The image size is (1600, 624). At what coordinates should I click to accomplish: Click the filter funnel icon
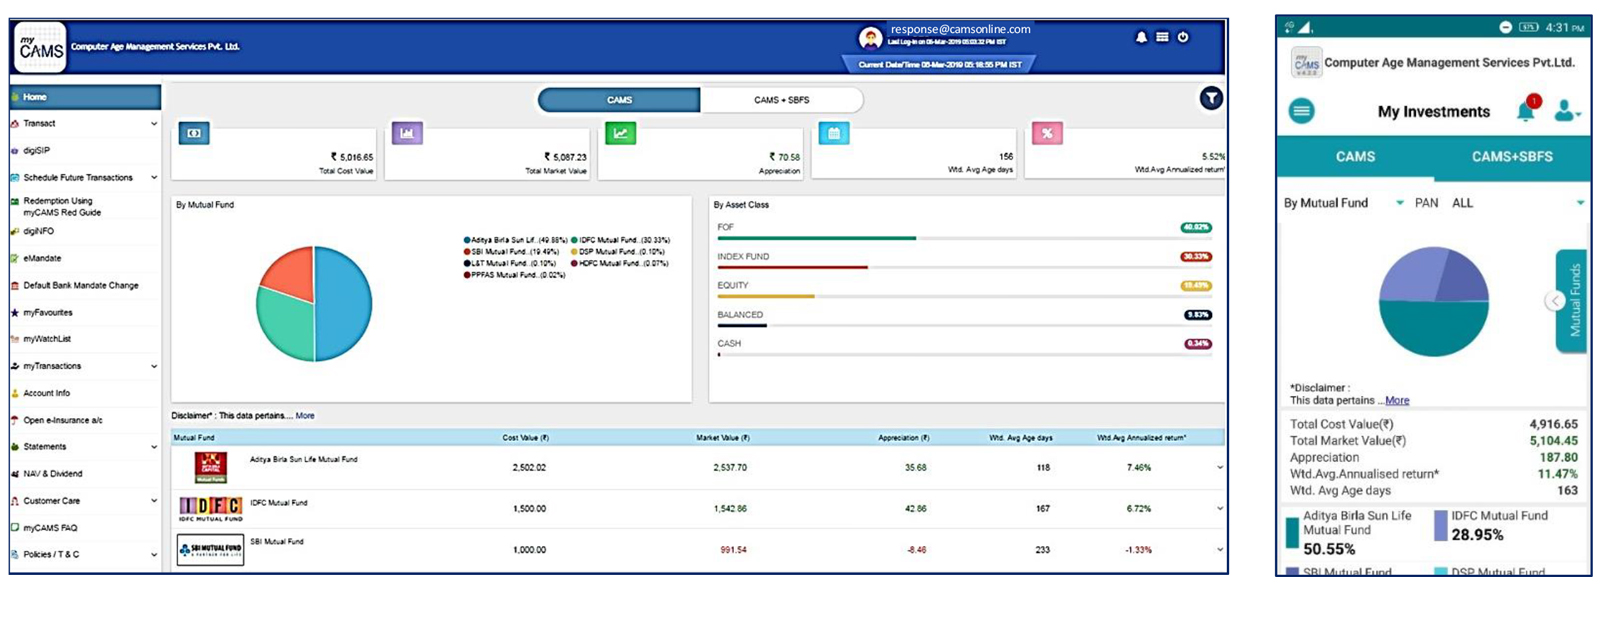point(1211,98)
